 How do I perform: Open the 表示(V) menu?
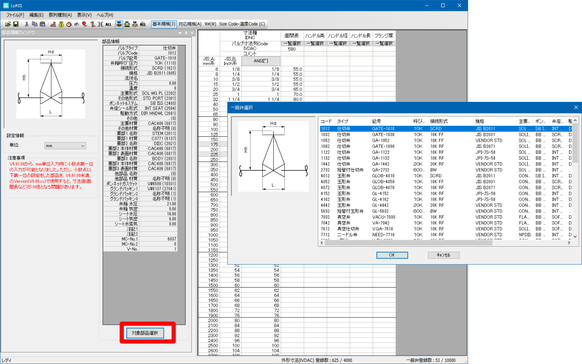click(84, 15)
